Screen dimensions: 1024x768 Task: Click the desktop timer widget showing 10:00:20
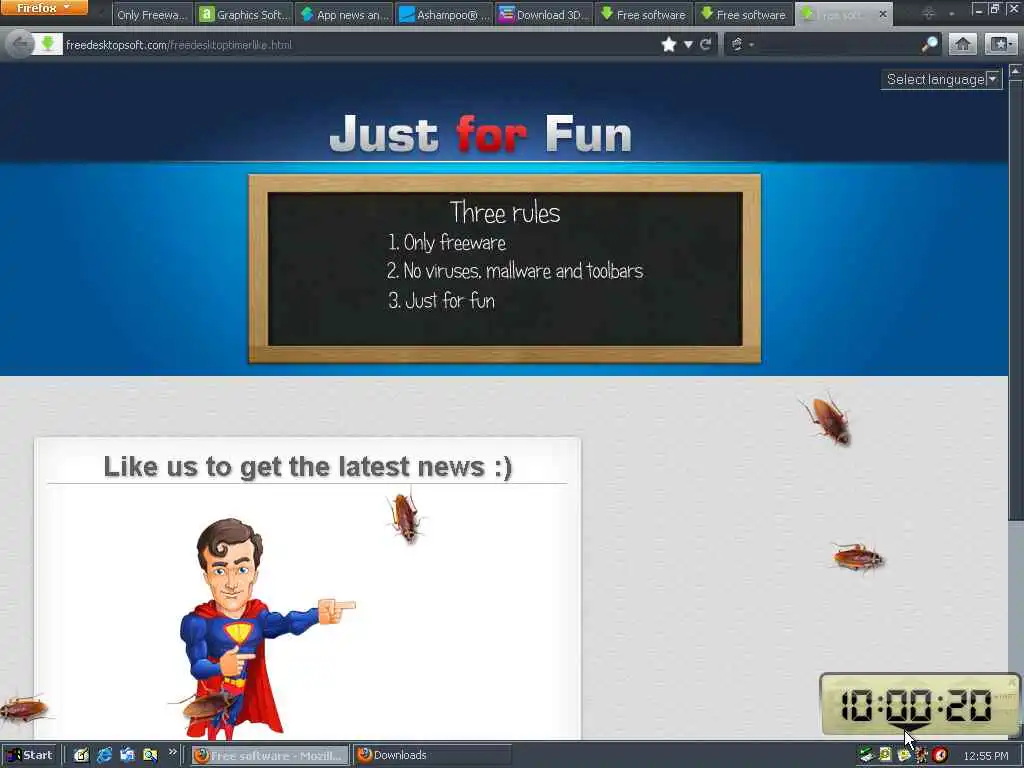click(920, 705)
